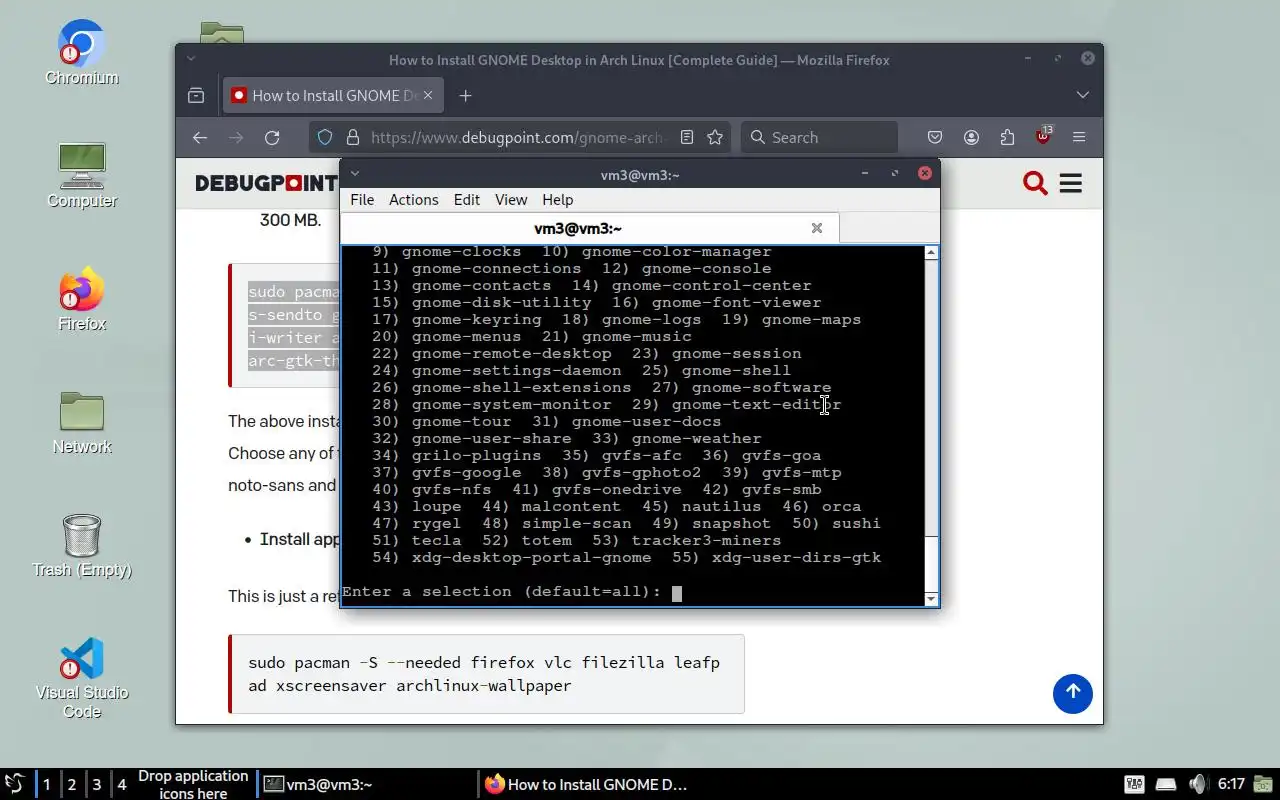
Task: Open the terminal window menu chevron
Action: coord(354,174)
